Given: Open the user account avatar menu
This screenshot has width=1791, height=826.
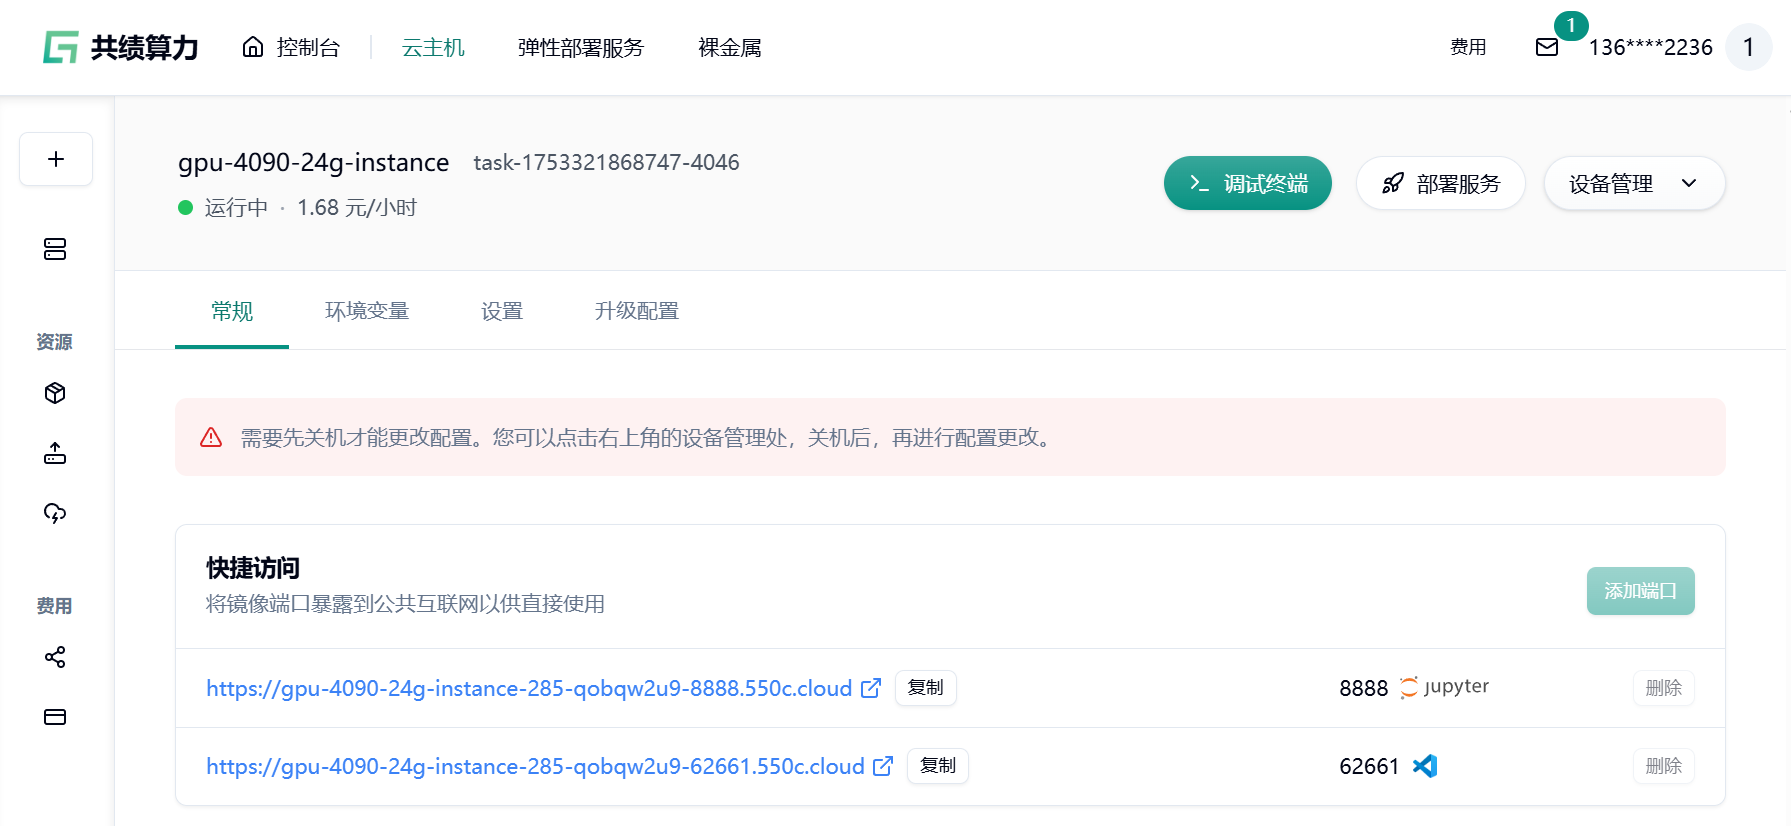Looking at the screenshot, I should (x=1748, y=47).
